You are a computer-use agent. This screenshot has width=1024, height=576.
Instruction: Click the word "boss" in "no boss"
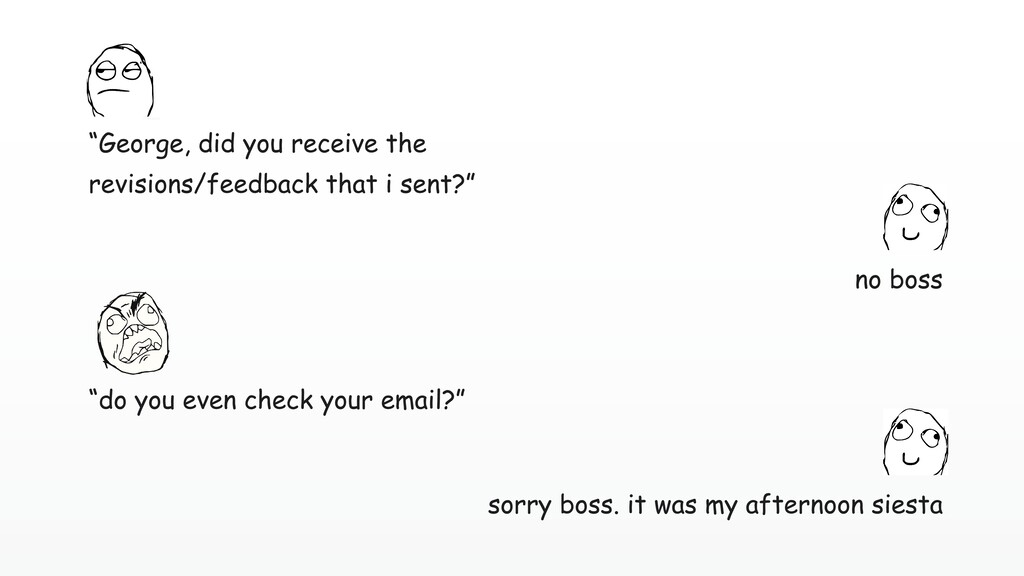[x=916, y=280]
